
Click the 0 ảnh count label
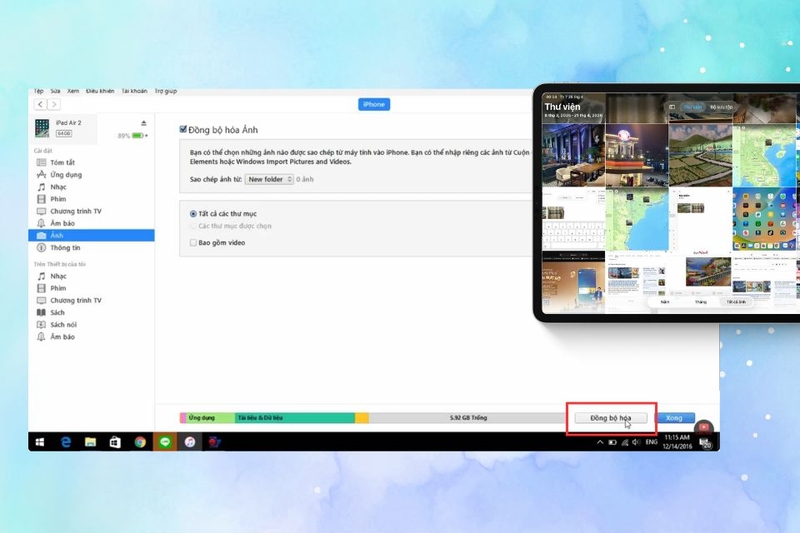tap(305, 180)
